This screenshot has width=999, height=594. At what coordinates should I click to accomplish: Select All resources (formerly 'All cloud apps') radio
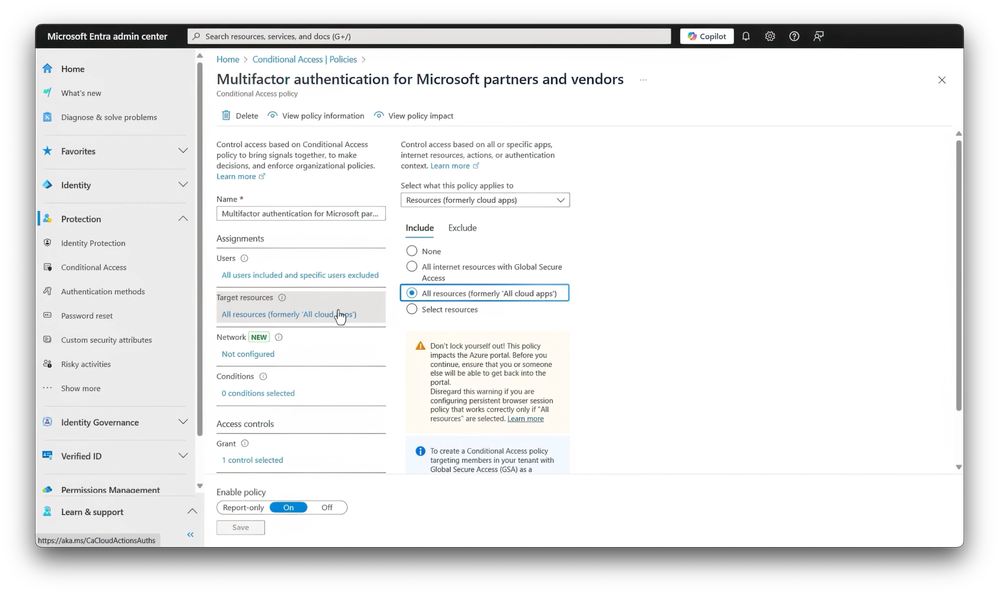[412, 293]
